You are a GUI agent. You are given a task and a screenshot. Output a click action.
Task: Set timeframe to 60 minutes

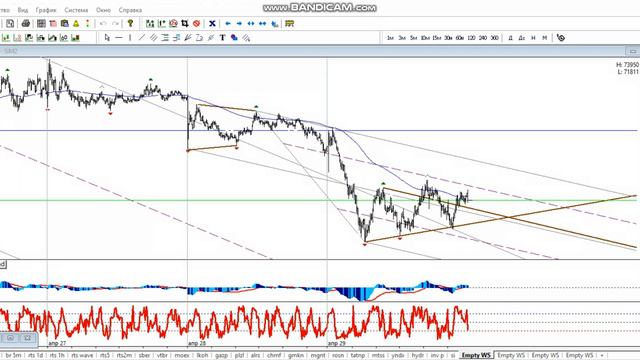tap(460, 38)
